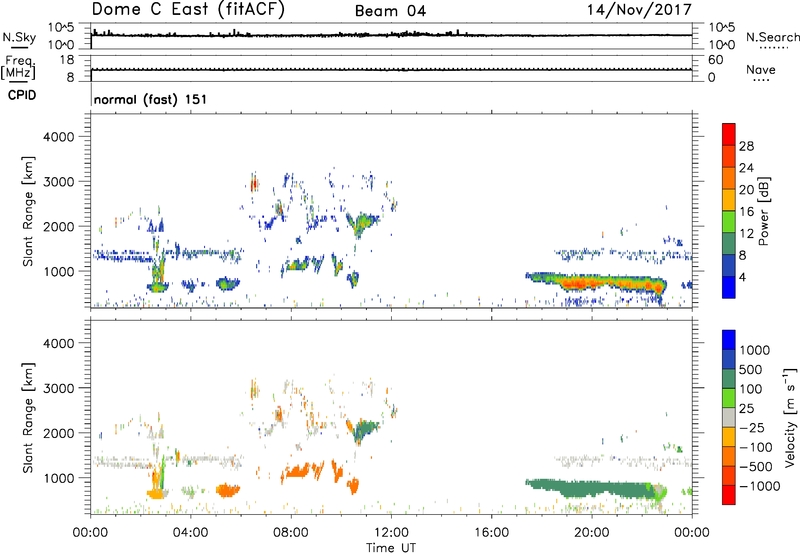Click the '60' tick right of frequency panel
Screen dimensions: 800x554
point(715,60)
